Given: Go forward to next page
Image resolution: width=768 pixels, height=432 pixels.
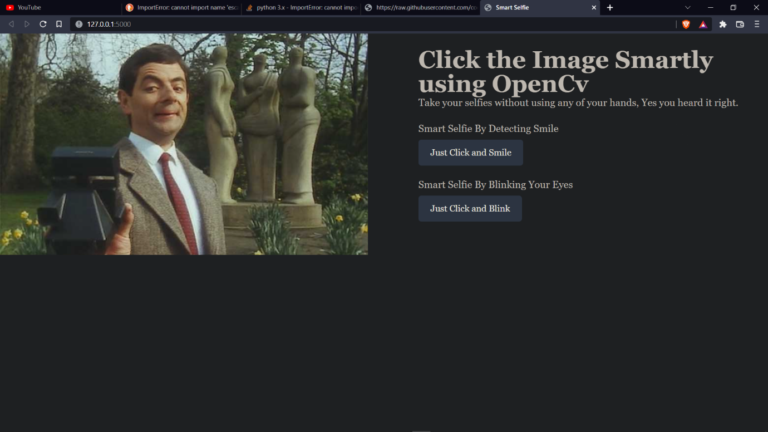Looking at the screenshot, I should point(27,24).
